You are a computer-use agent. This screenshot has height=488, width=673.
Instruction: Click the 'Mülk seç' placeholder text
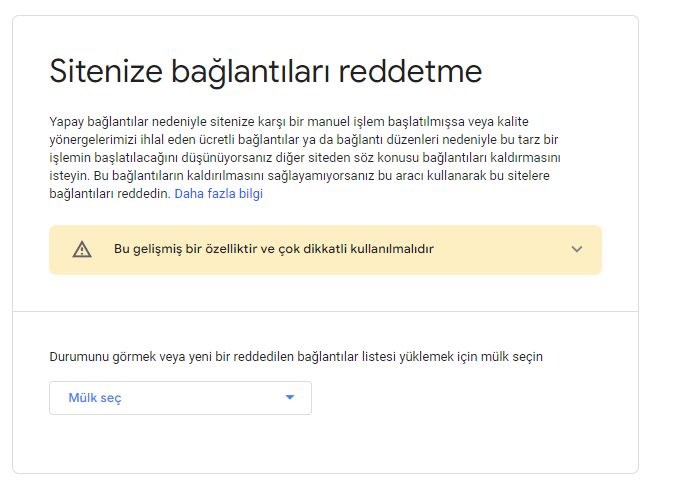95,398
